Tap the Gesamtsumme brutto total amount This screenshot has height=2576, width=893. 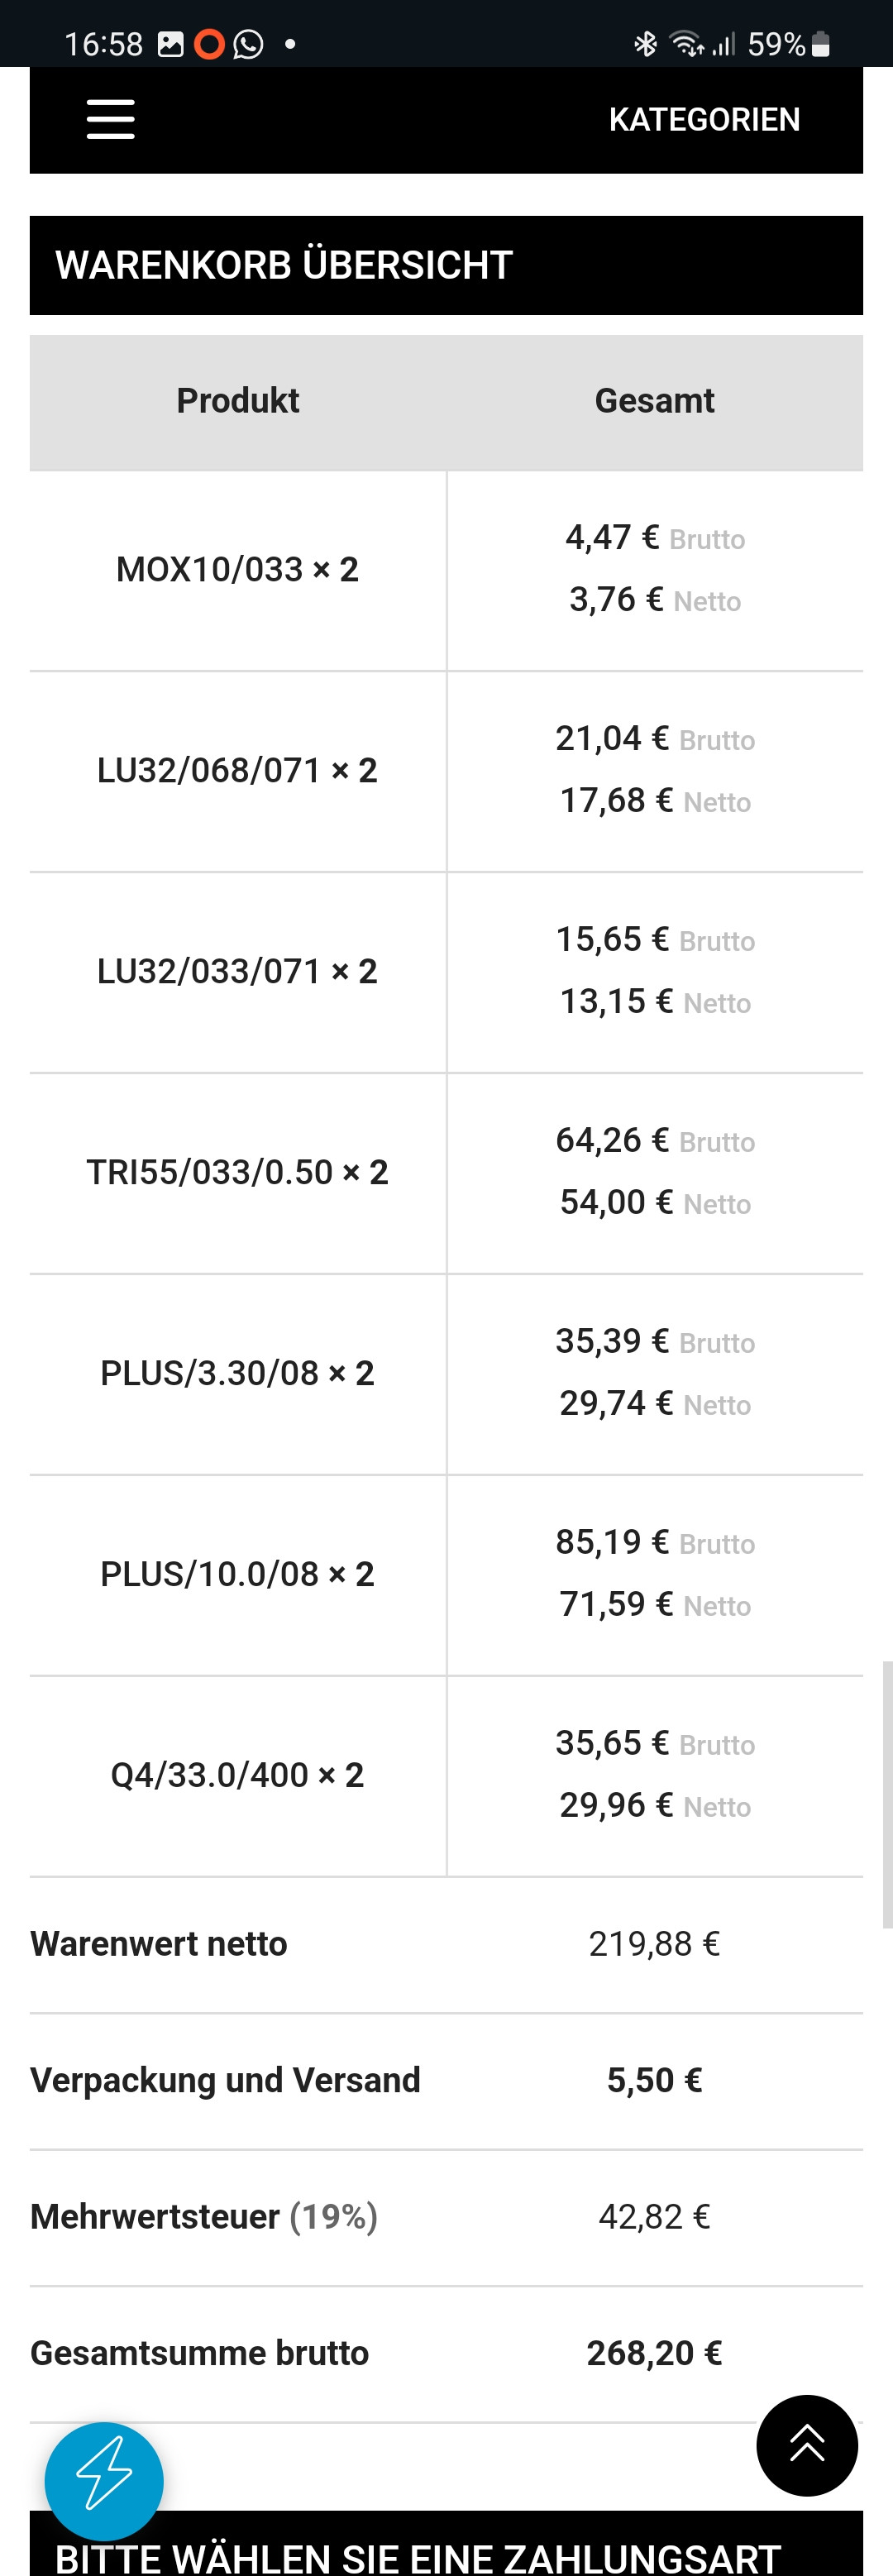click(654, 2353)
